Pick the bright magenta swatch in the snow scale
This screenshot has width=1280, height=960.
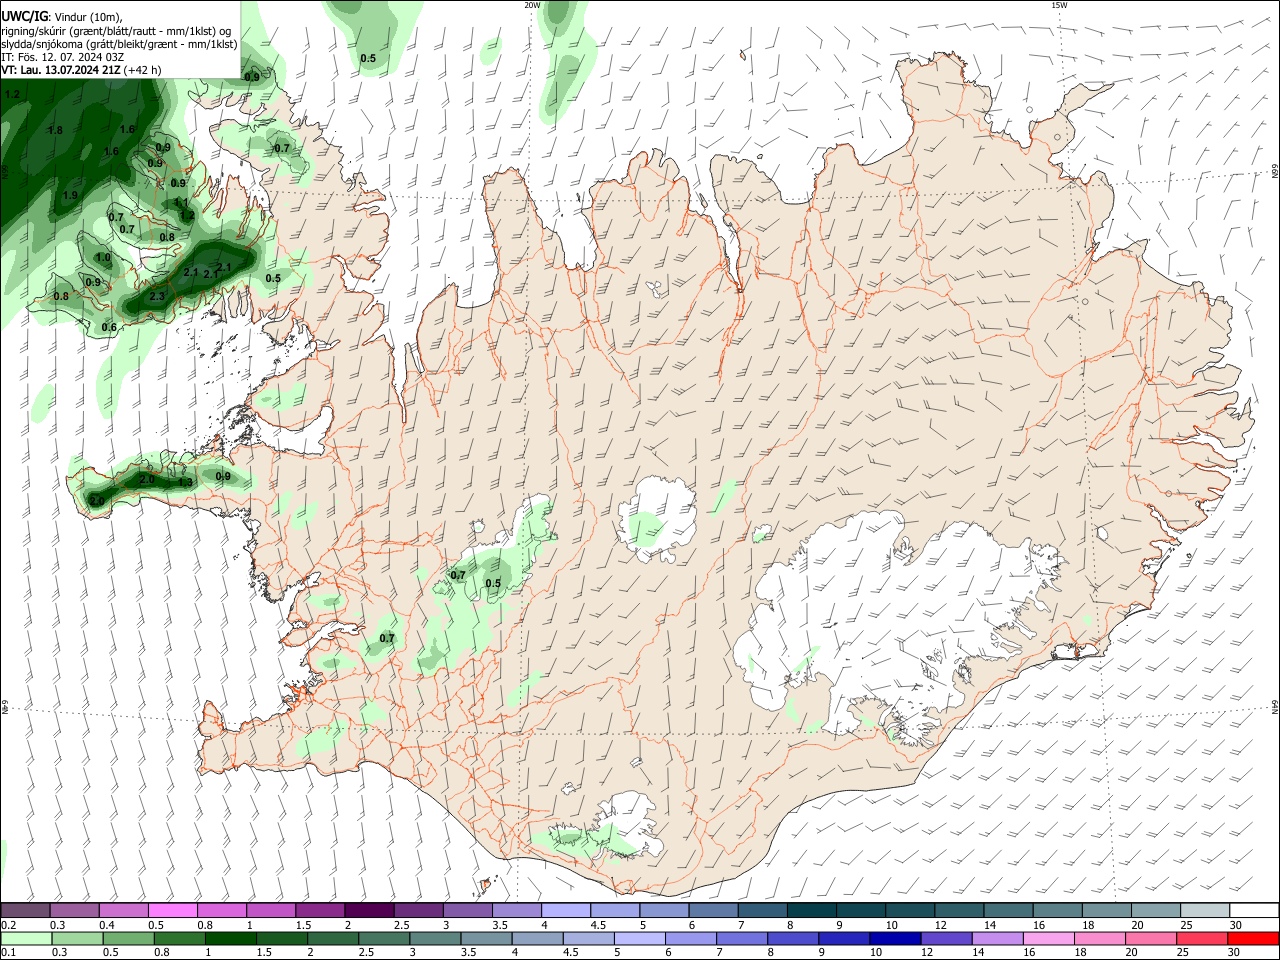[173, 911]
